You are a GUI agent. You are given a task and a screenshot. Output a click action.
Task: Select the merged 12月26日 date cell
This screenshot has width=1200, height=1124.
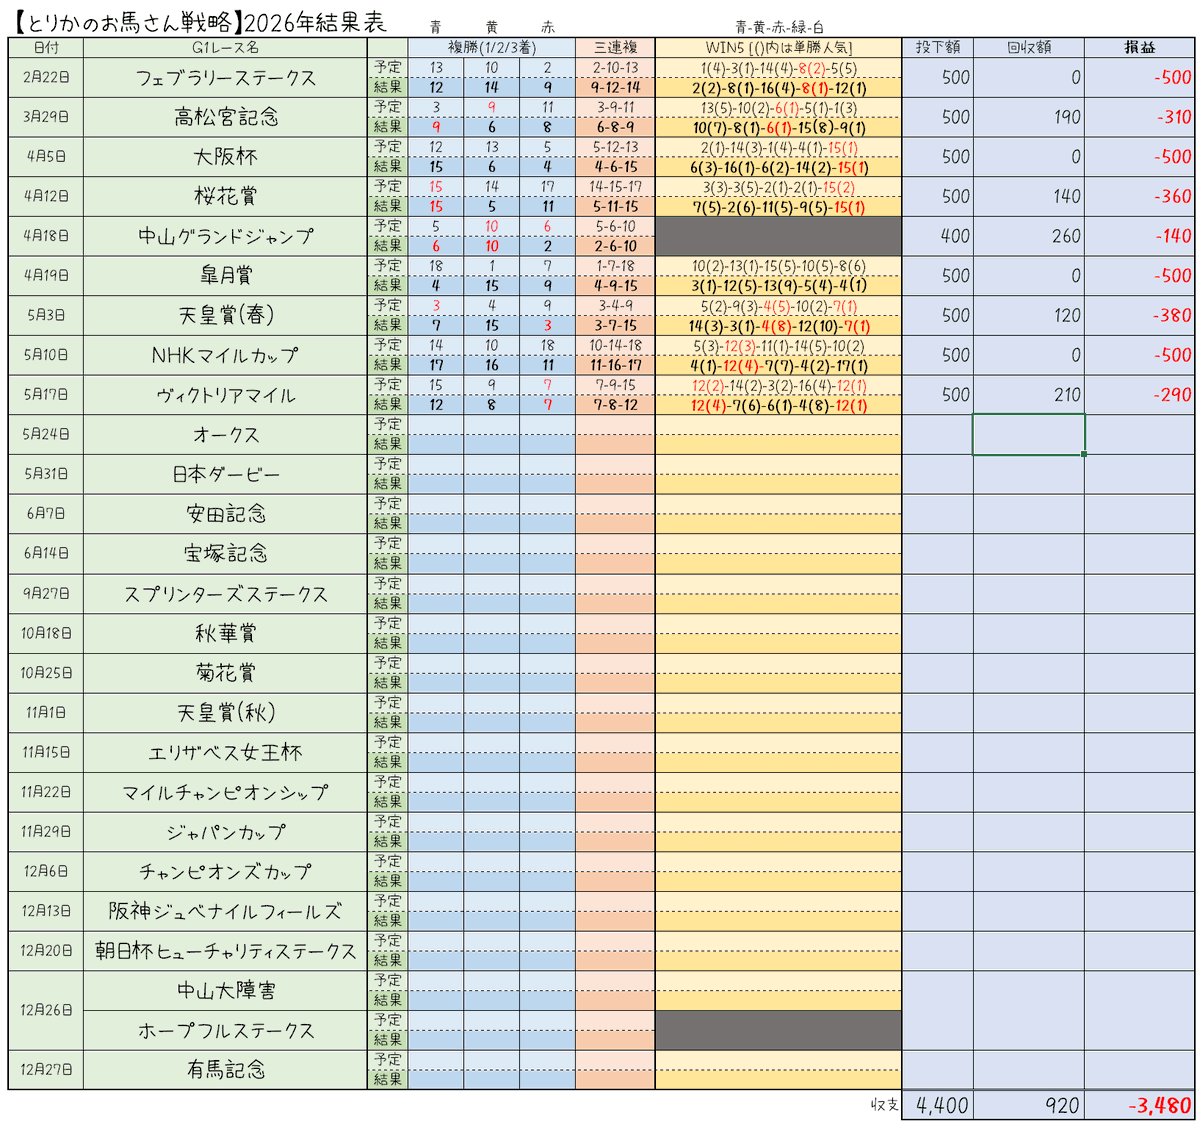tap(45, 1010)
